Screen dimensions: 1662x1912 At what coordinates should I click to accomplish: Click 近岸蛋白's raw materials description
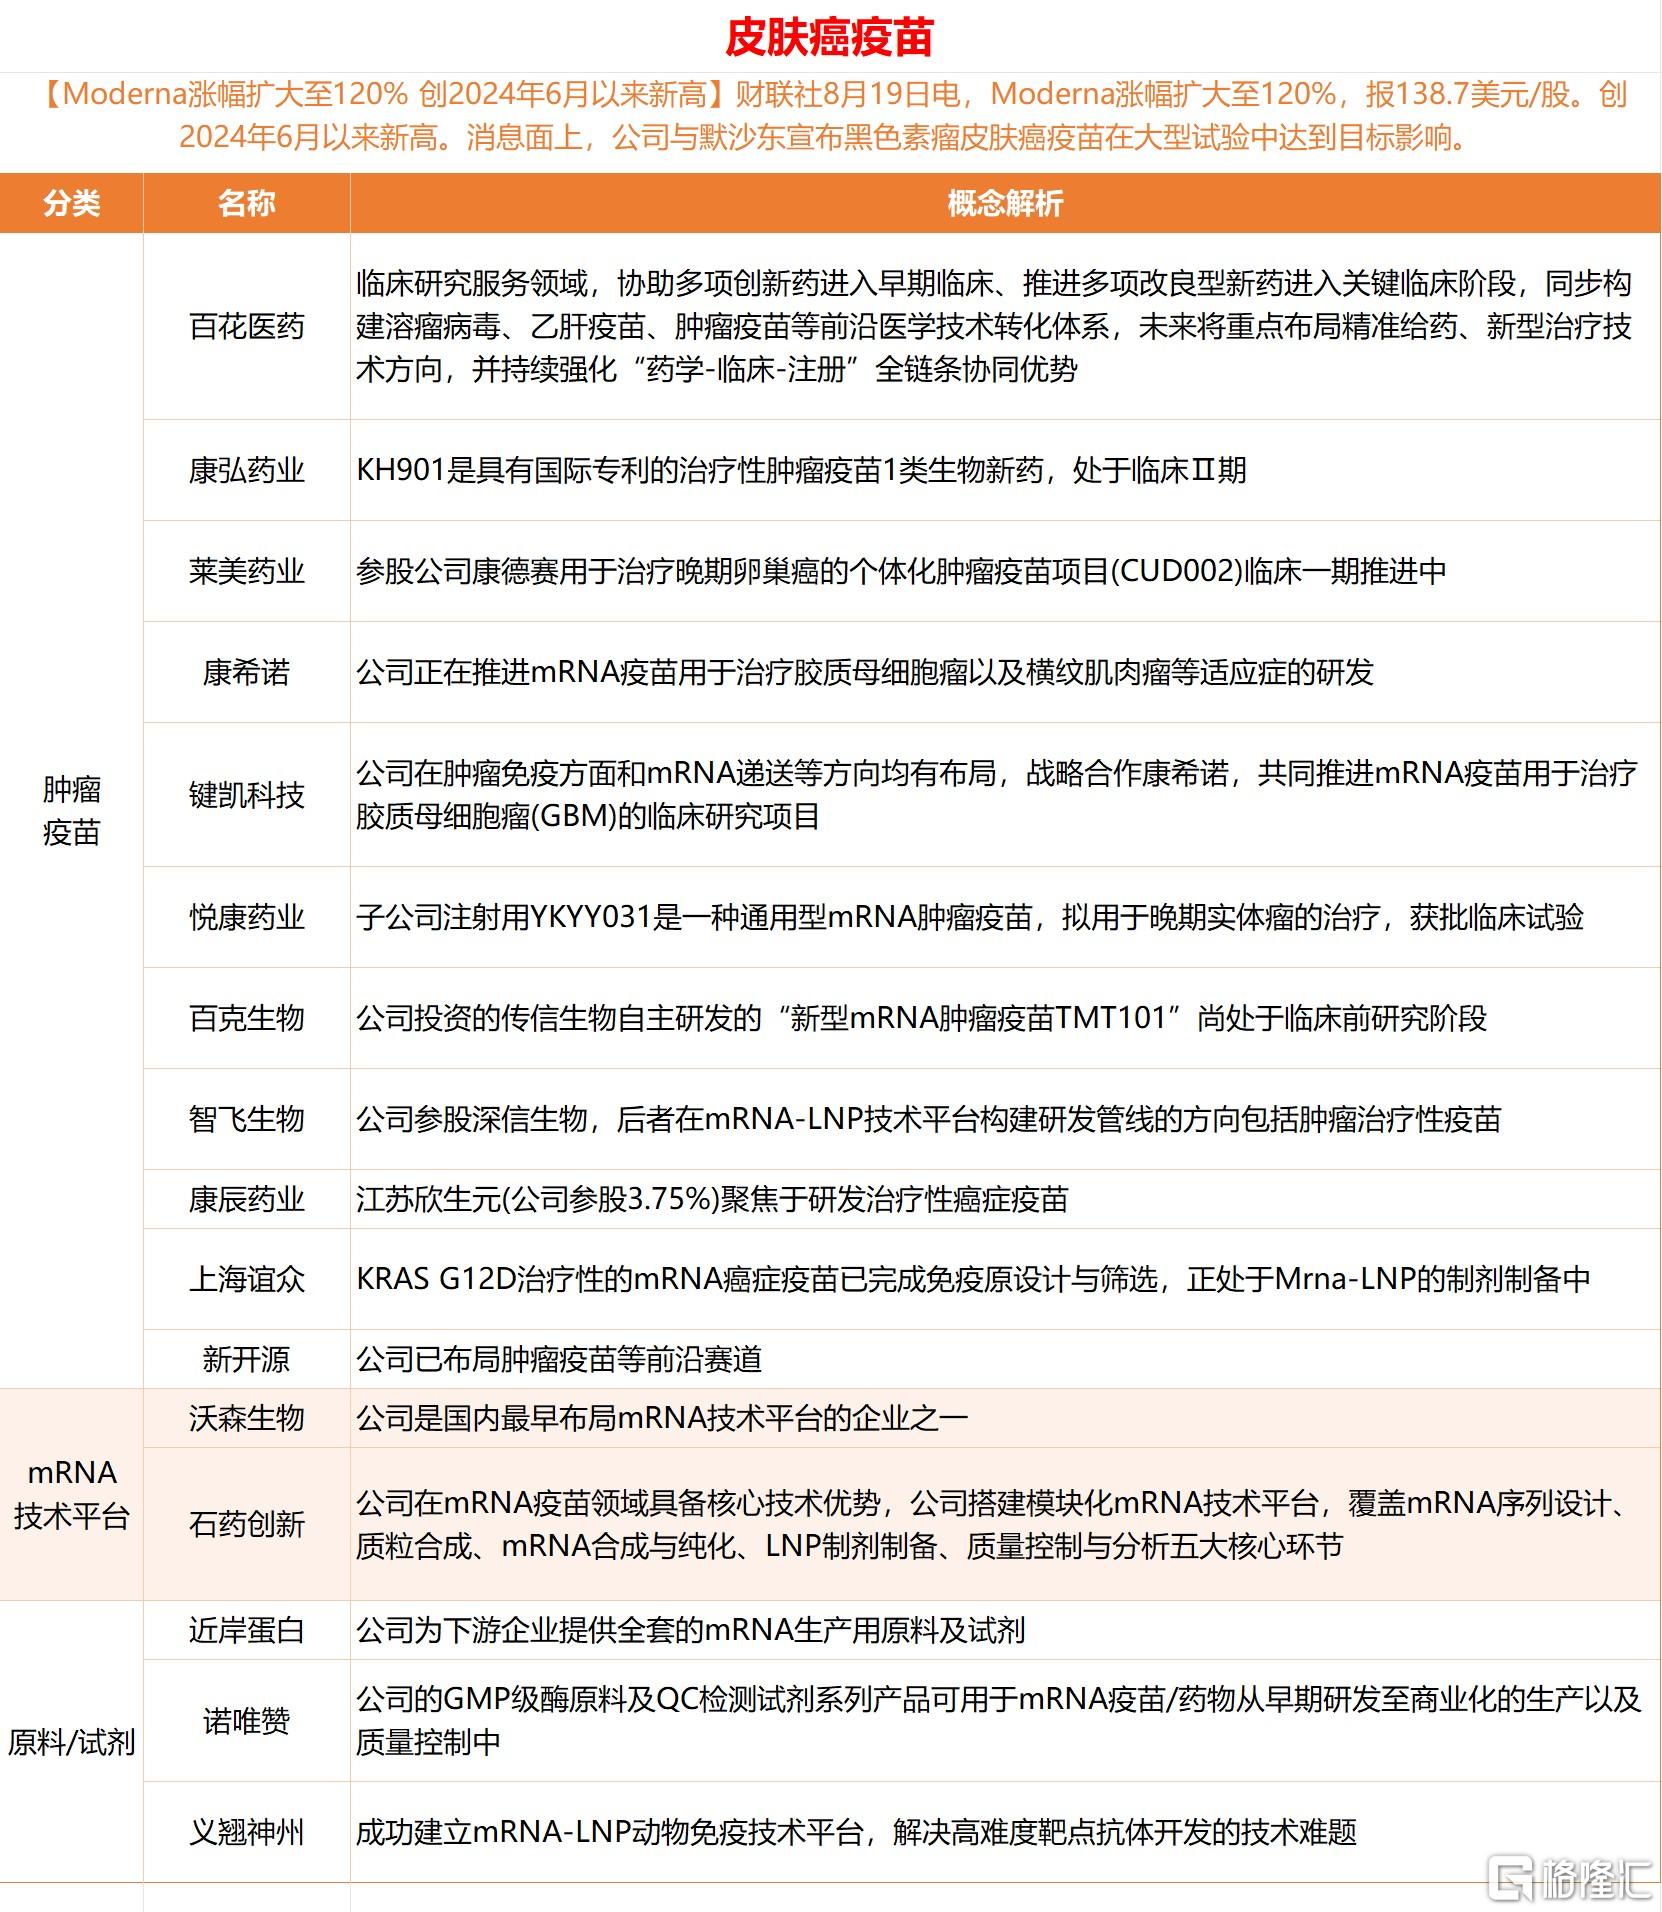point(691,1630)
